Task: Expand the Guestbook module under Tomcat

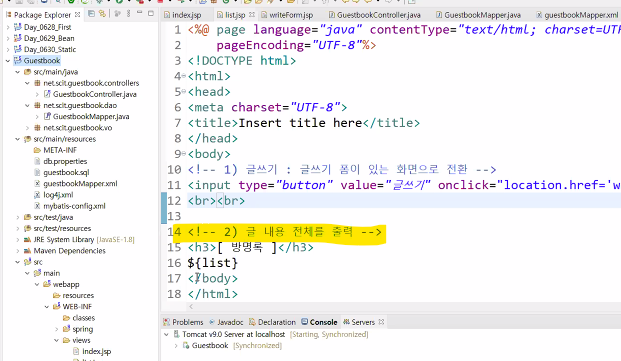Action: click(x=176, y=346)
